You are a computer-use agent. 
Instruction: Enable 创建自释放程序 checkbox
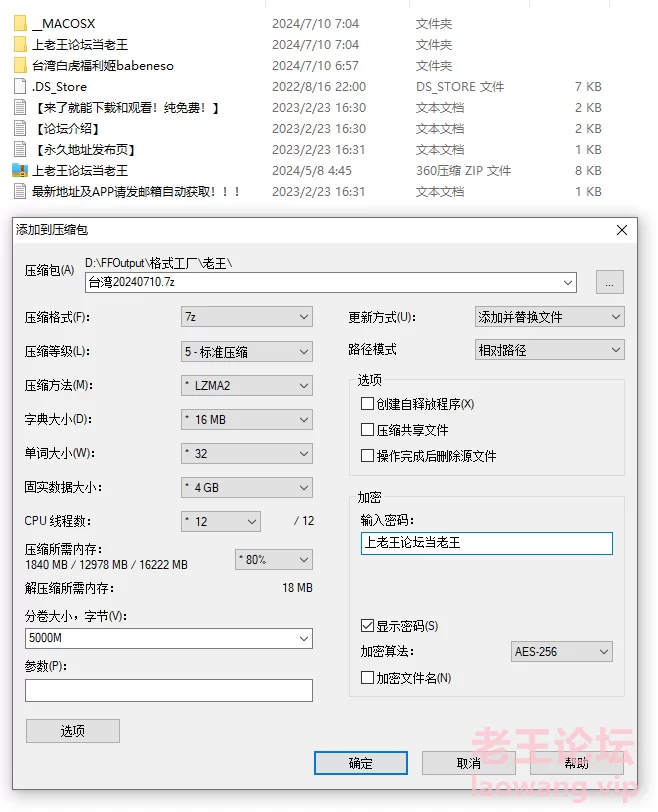coord(367,403)
